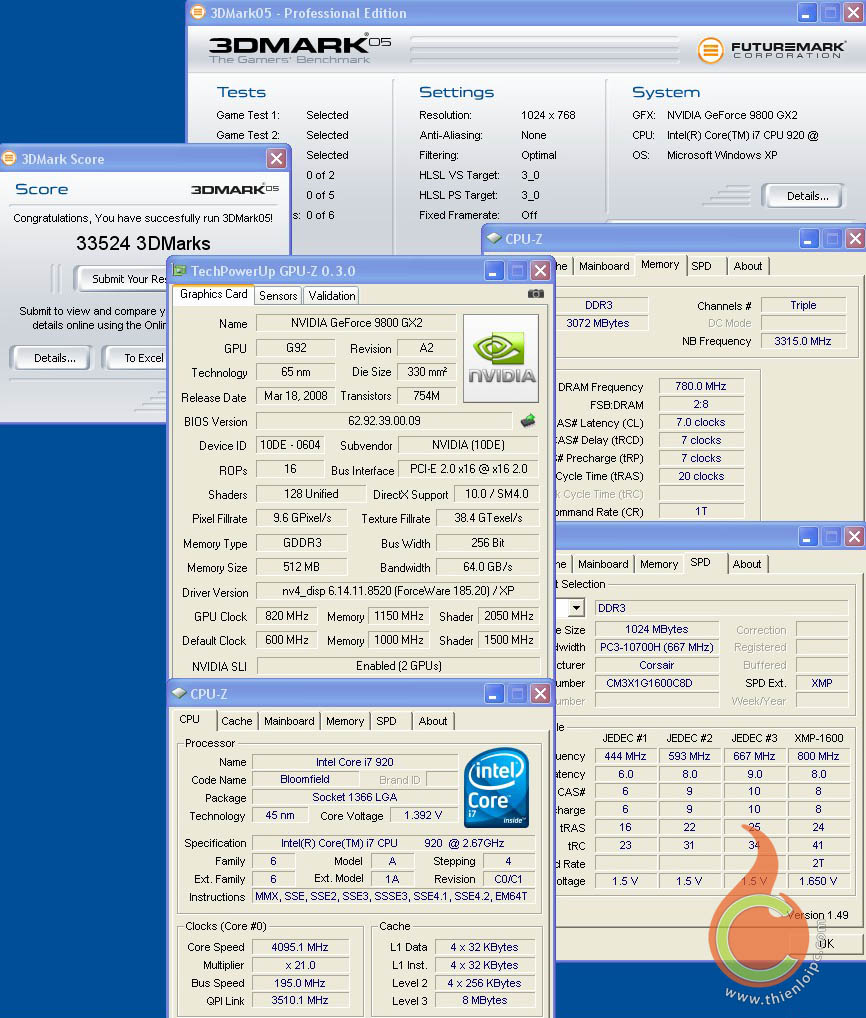Click the front CPU-Z title bar icon

[x=180, y=693]
